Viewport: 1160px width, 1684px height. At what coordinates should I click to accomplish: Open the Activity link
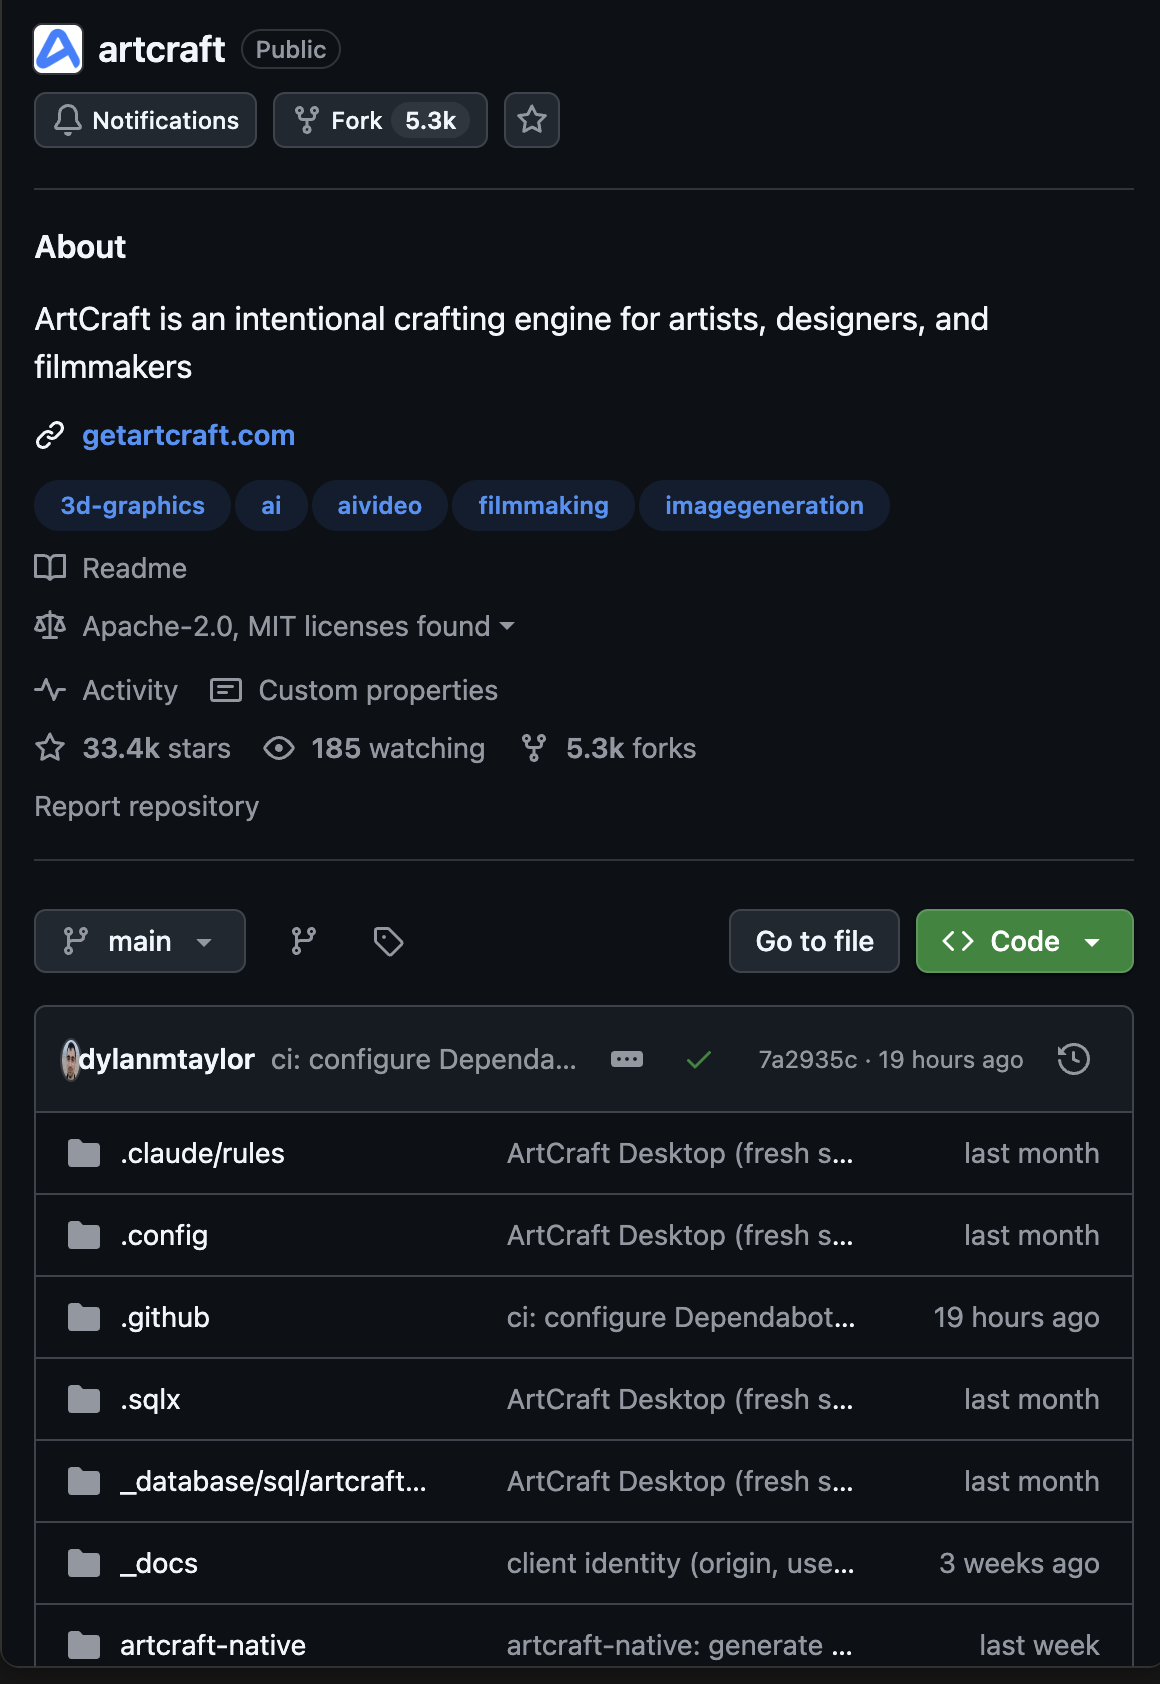(x=106, y=690)
